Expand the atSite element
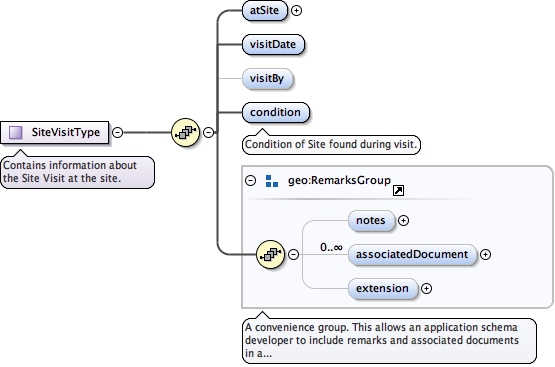The width and height of the screenshot is (555, 367). pos(296,11)
